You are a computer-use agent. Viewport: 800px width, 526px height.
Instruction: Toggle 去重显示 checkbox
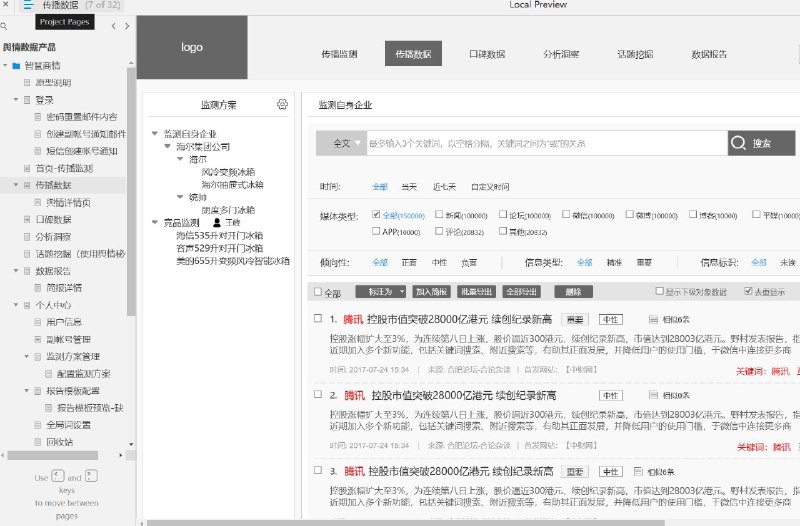(x=748, y=291)
